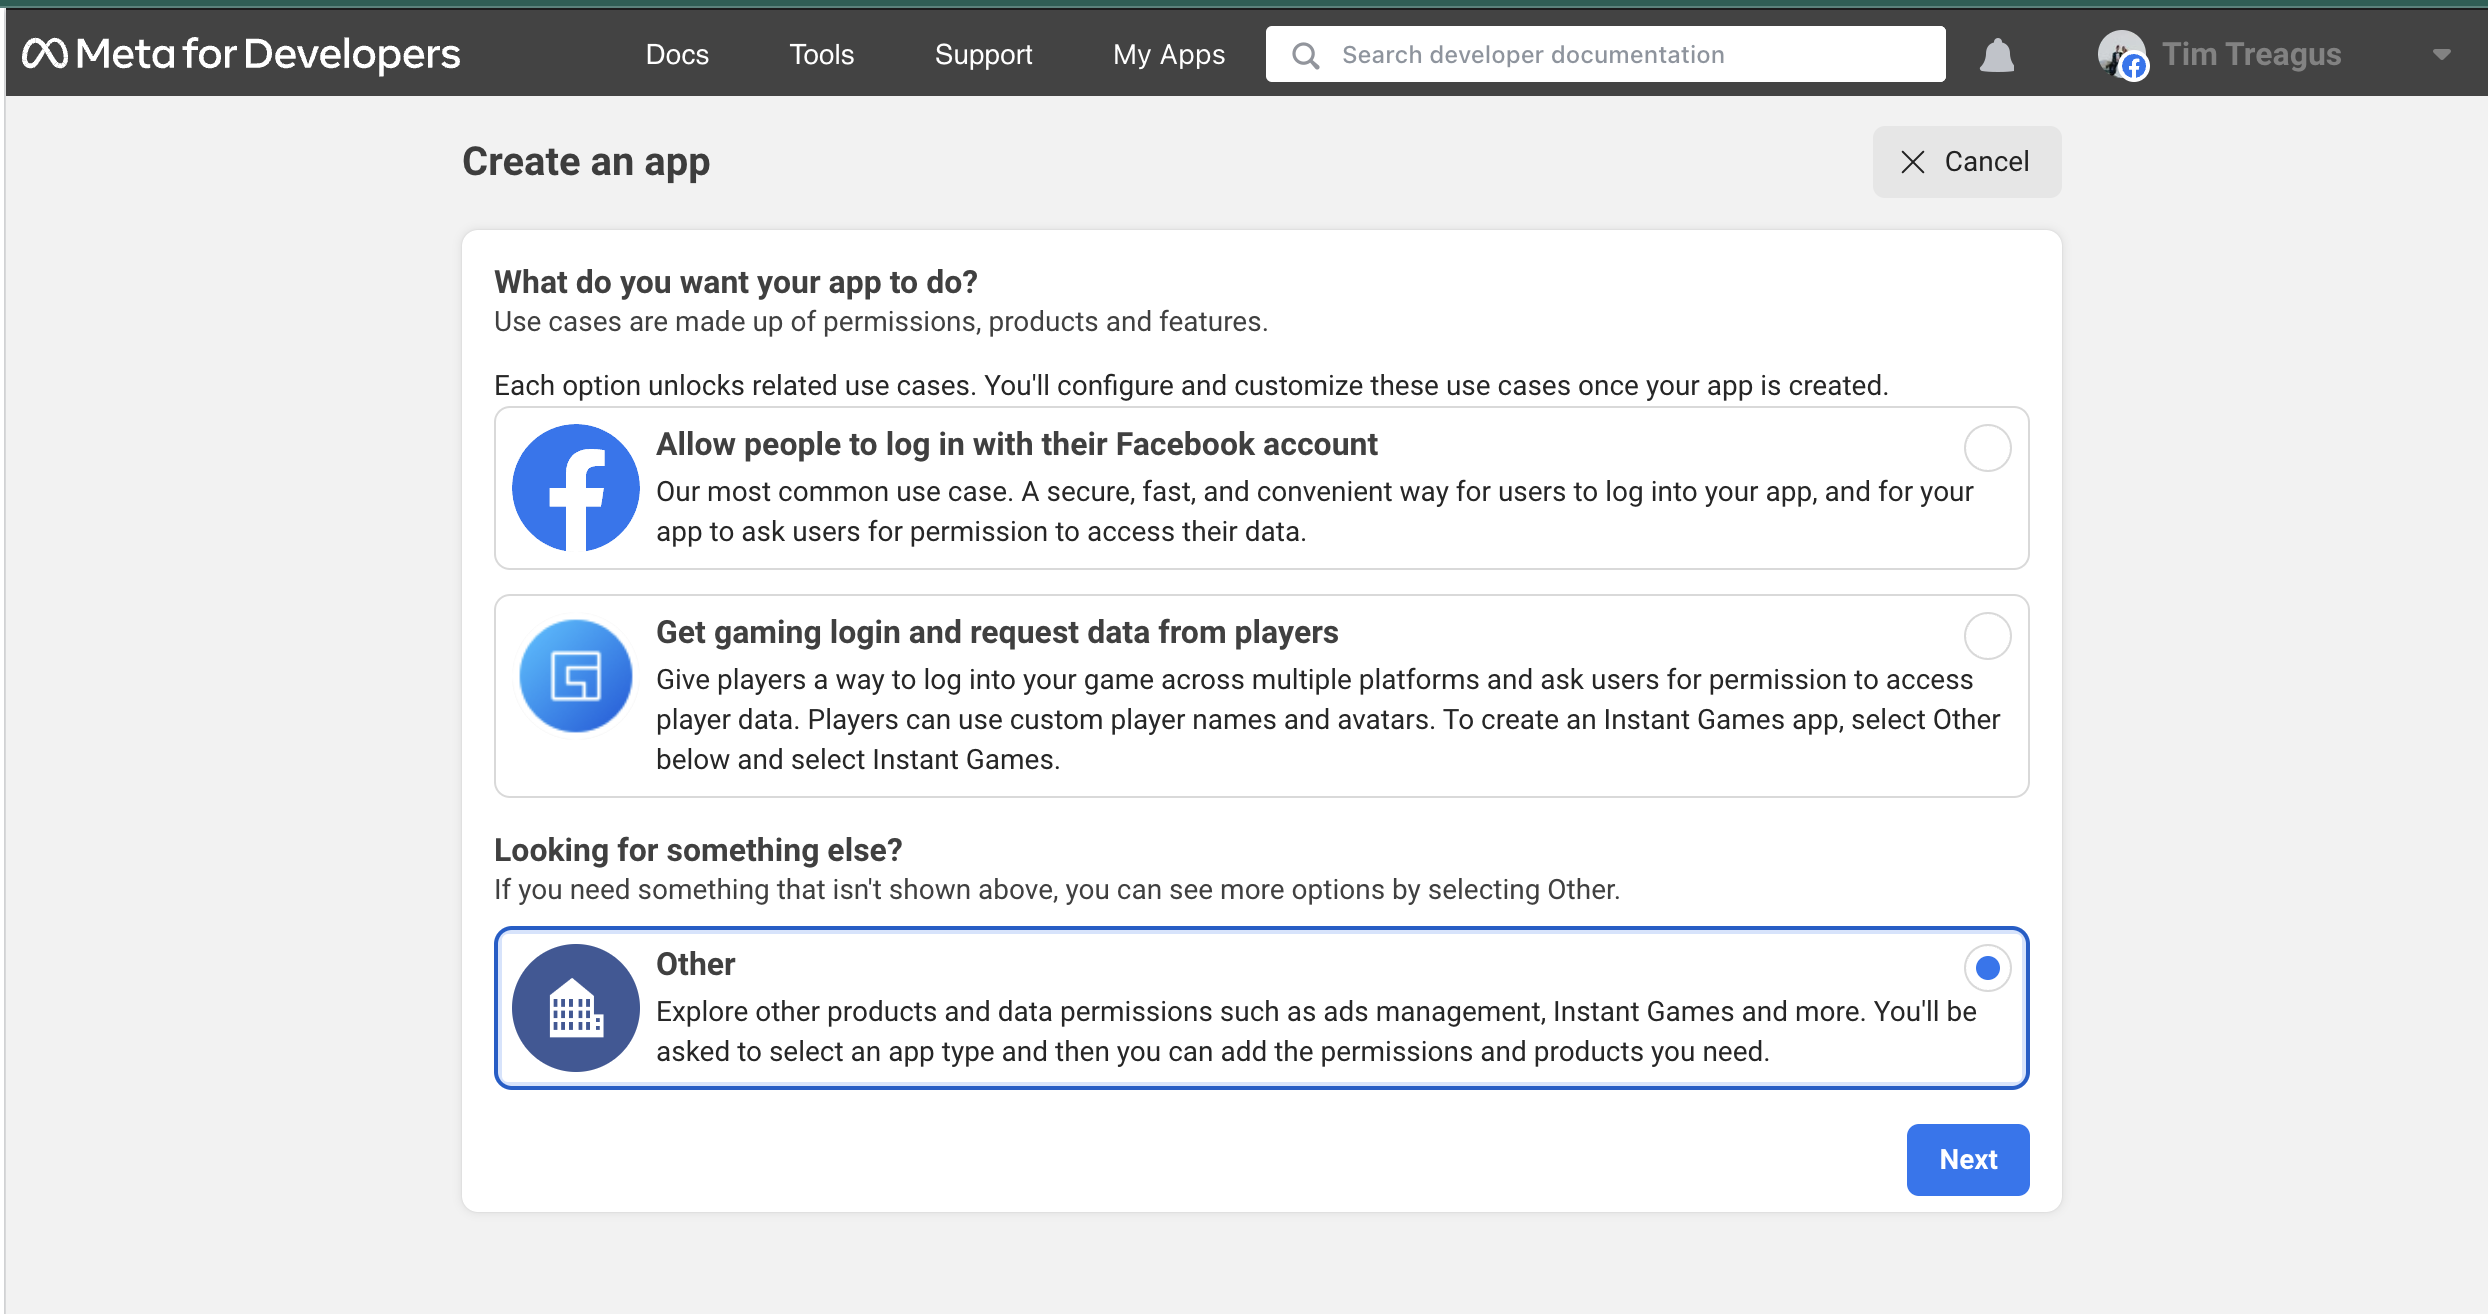Click the Tim Treagus profile avatar
This screenshot has height=1314, width=2488.
pos(2121,54)
